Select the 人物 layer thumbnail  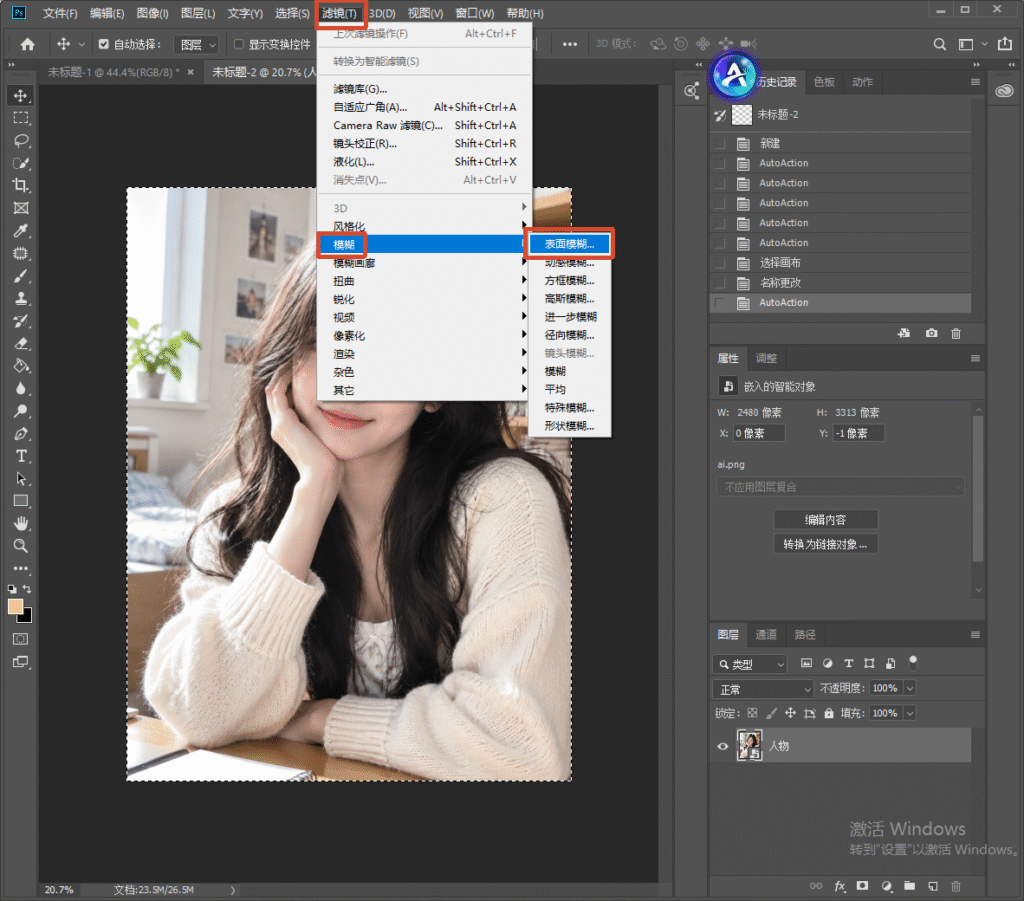(x=750, y=746)
